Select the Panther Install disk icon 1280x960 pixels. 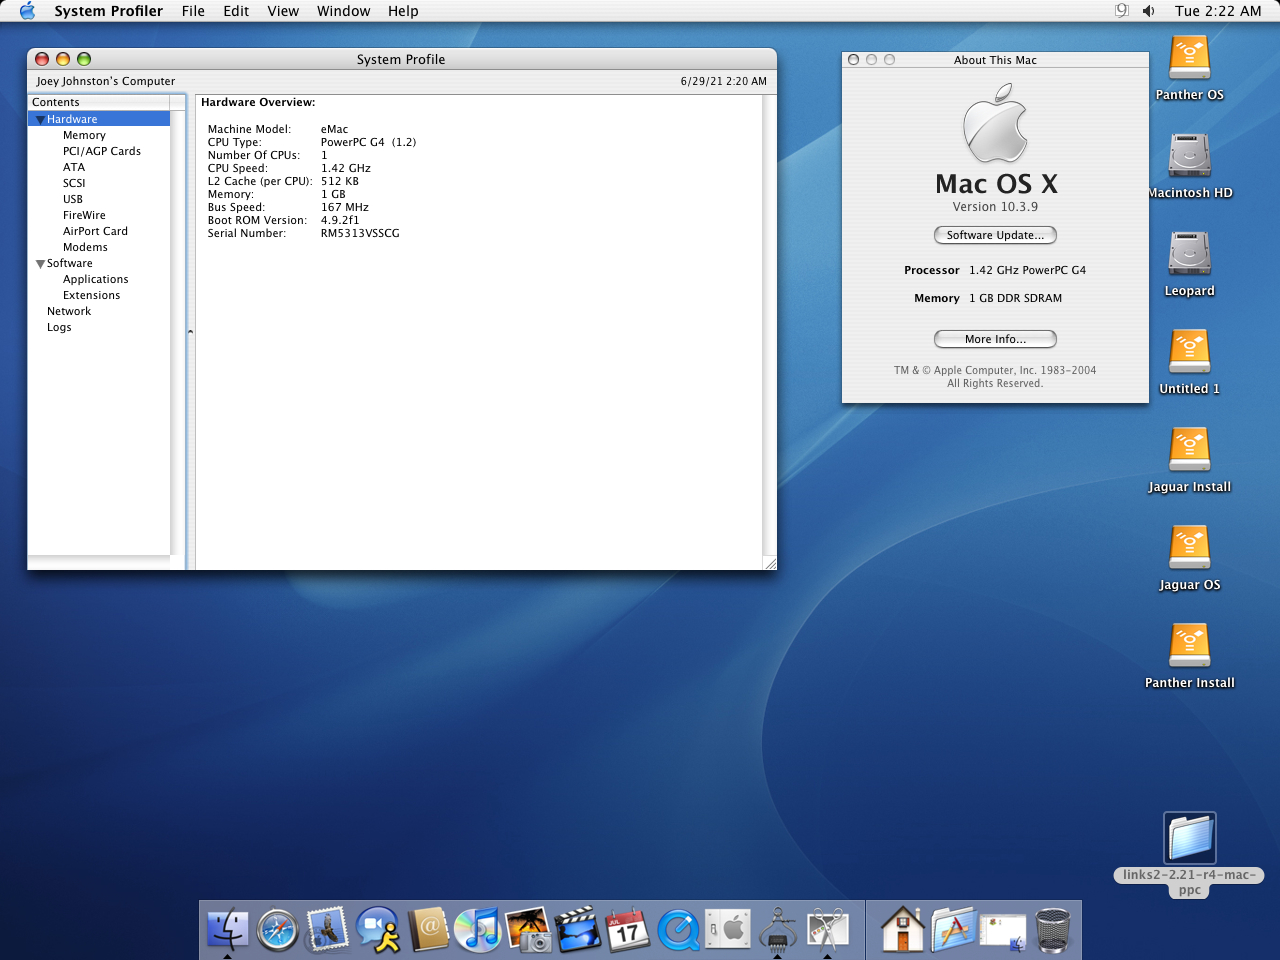(1189, 647)
